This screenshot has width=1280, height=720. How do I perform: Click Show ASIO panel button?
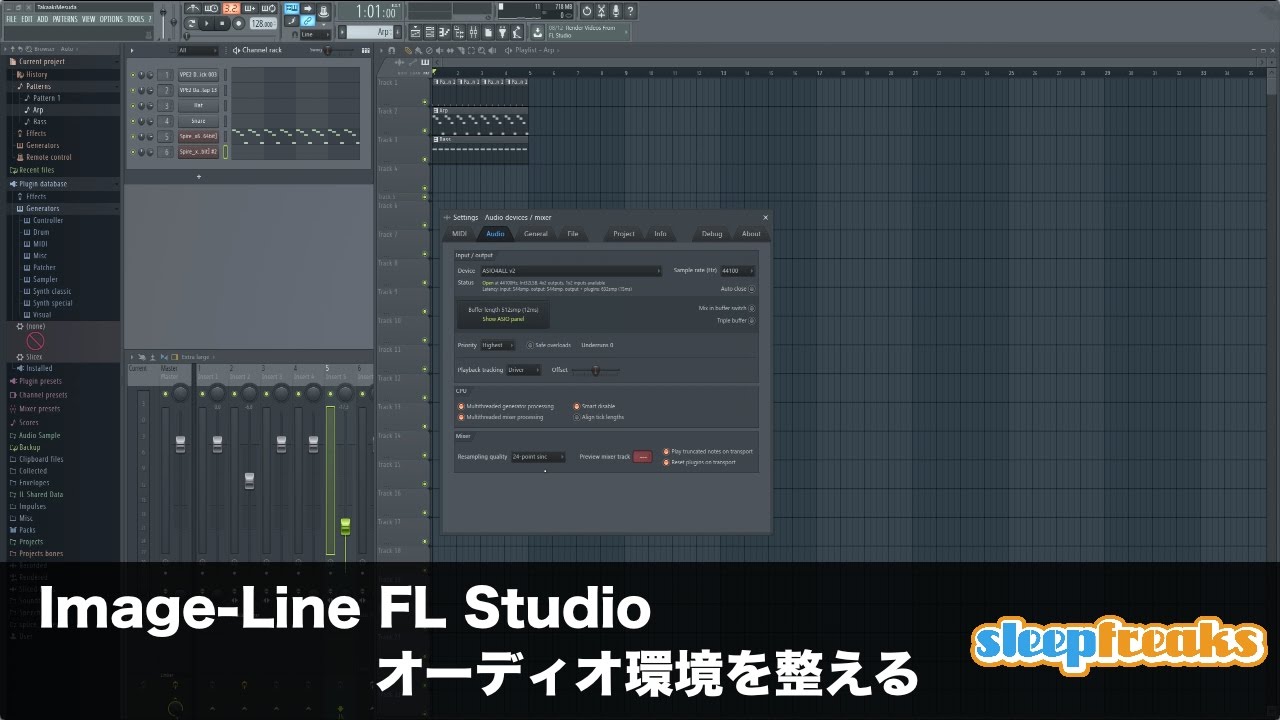(x=503, y=319)
